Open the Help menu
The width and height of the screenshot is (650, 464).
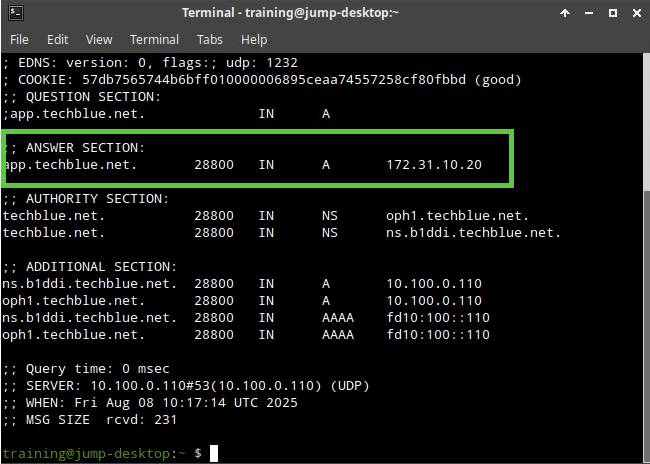(254, 40)
